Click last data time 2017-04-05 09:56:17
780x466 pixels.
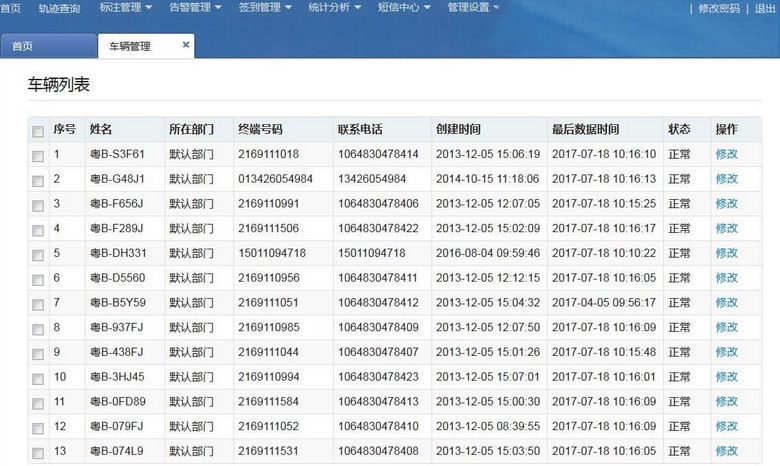(x=604, y=302)
